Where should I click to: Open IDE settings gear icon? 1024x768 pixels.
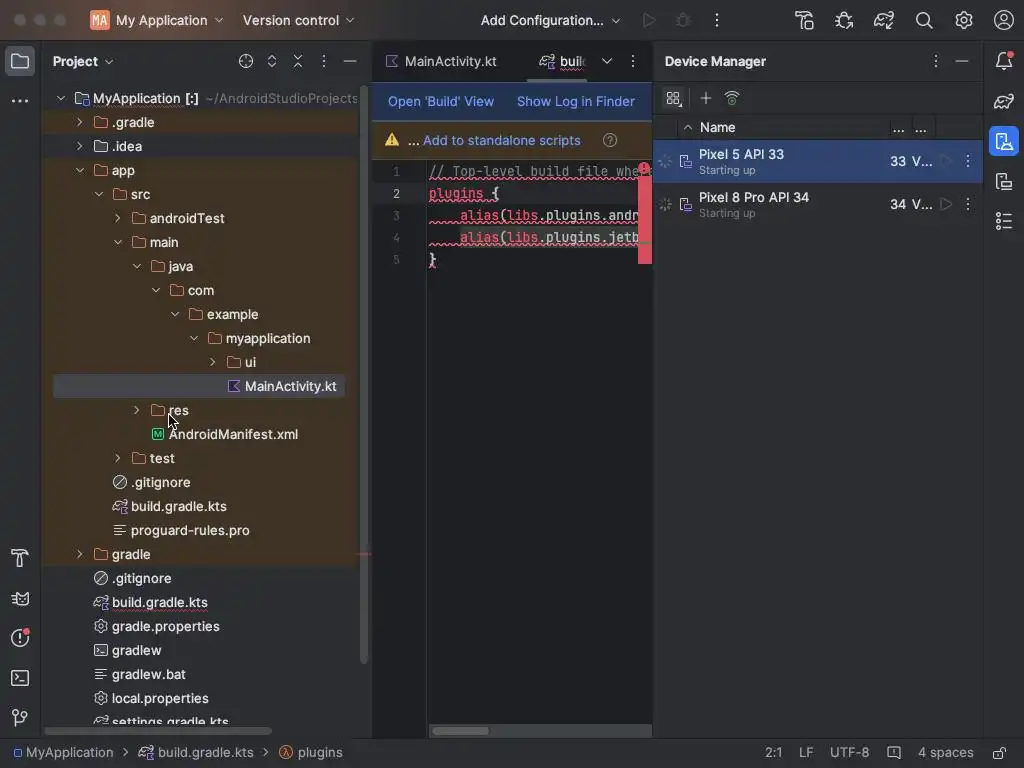[x=963, y=20]
